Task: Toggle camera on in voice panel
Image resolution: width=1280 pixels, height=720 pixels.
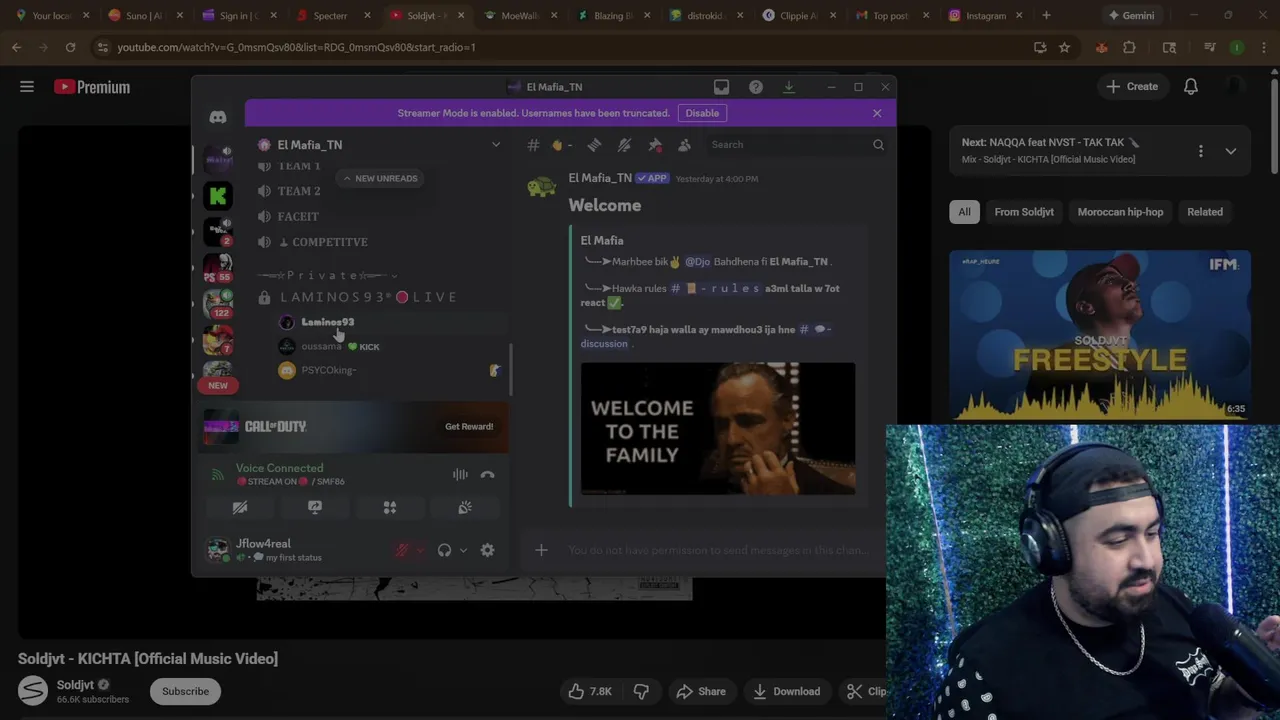Action: (240, 508)
